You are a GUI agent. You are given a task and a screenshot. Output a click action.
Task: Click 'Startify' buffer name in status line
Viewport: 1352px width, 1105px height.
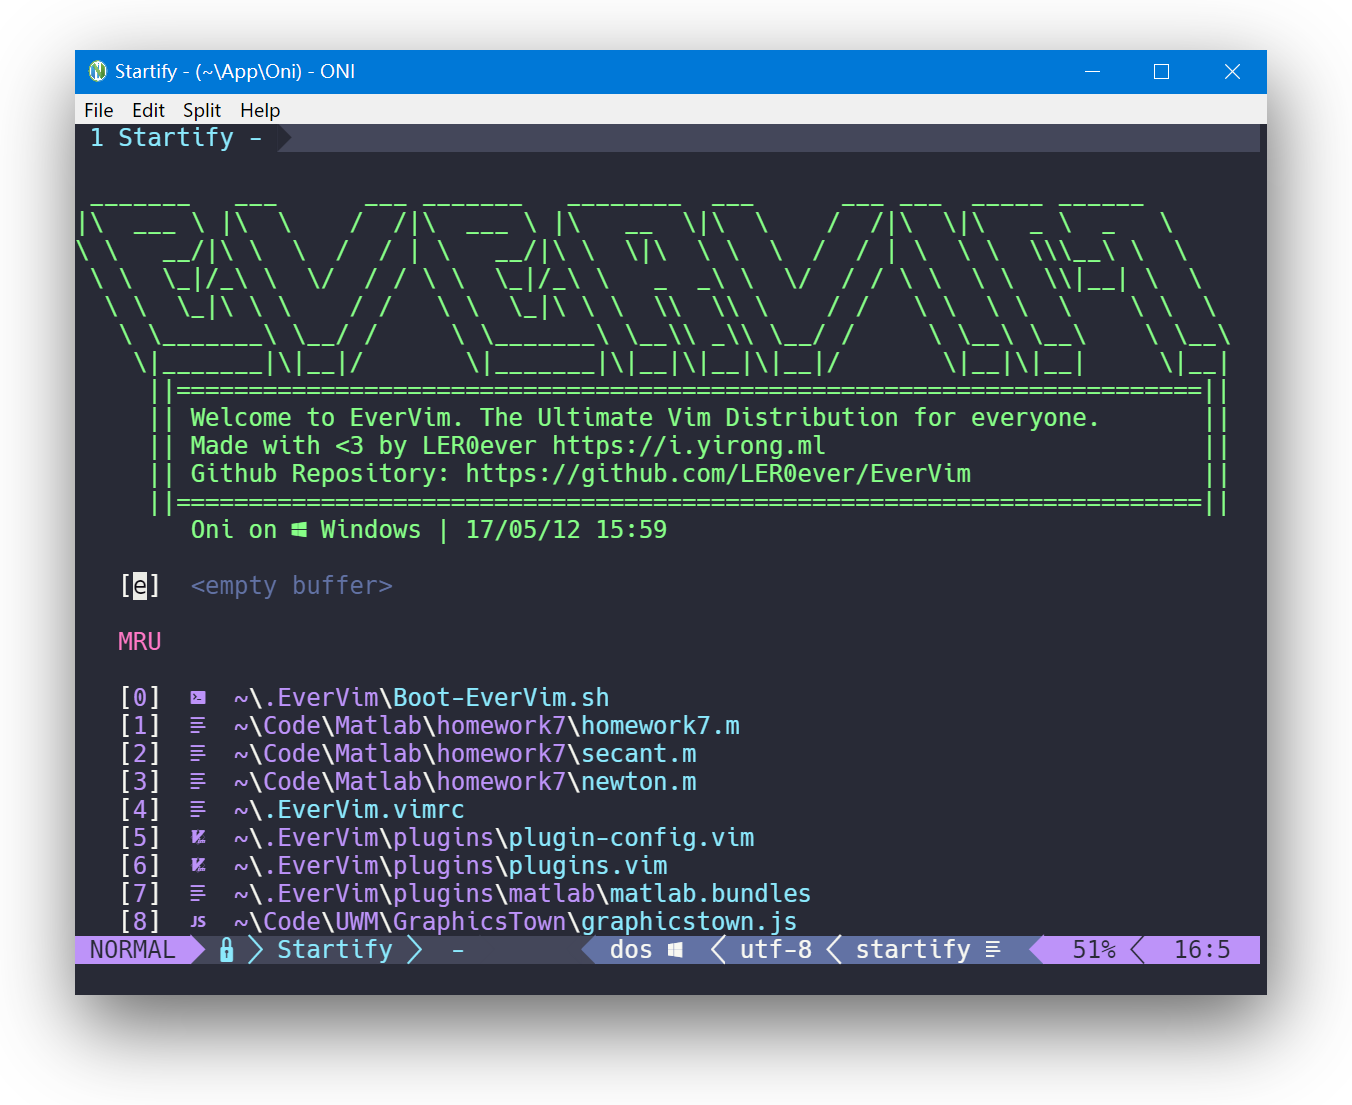pyautogui.click(x=335, y=950)
